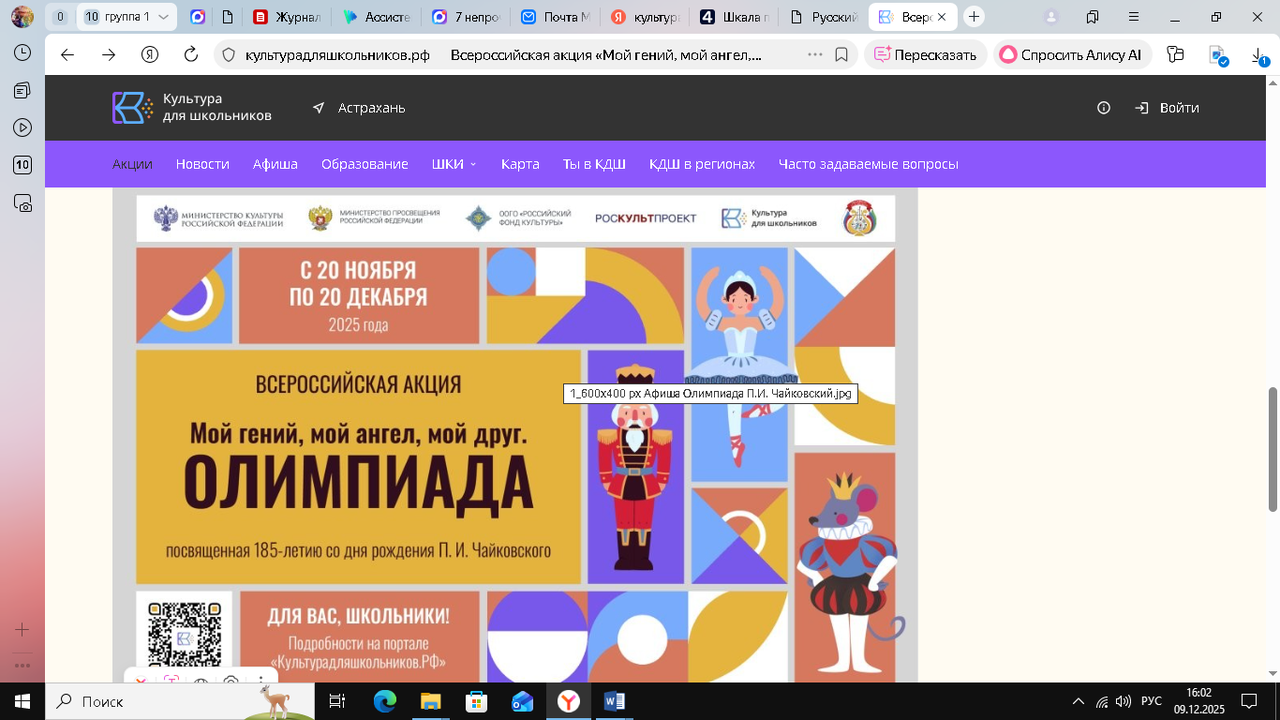Image resolution: width=1280 pixels, height=720 pixels.
Task: Open the Астрахань city selector
Action: pos(359,108)
